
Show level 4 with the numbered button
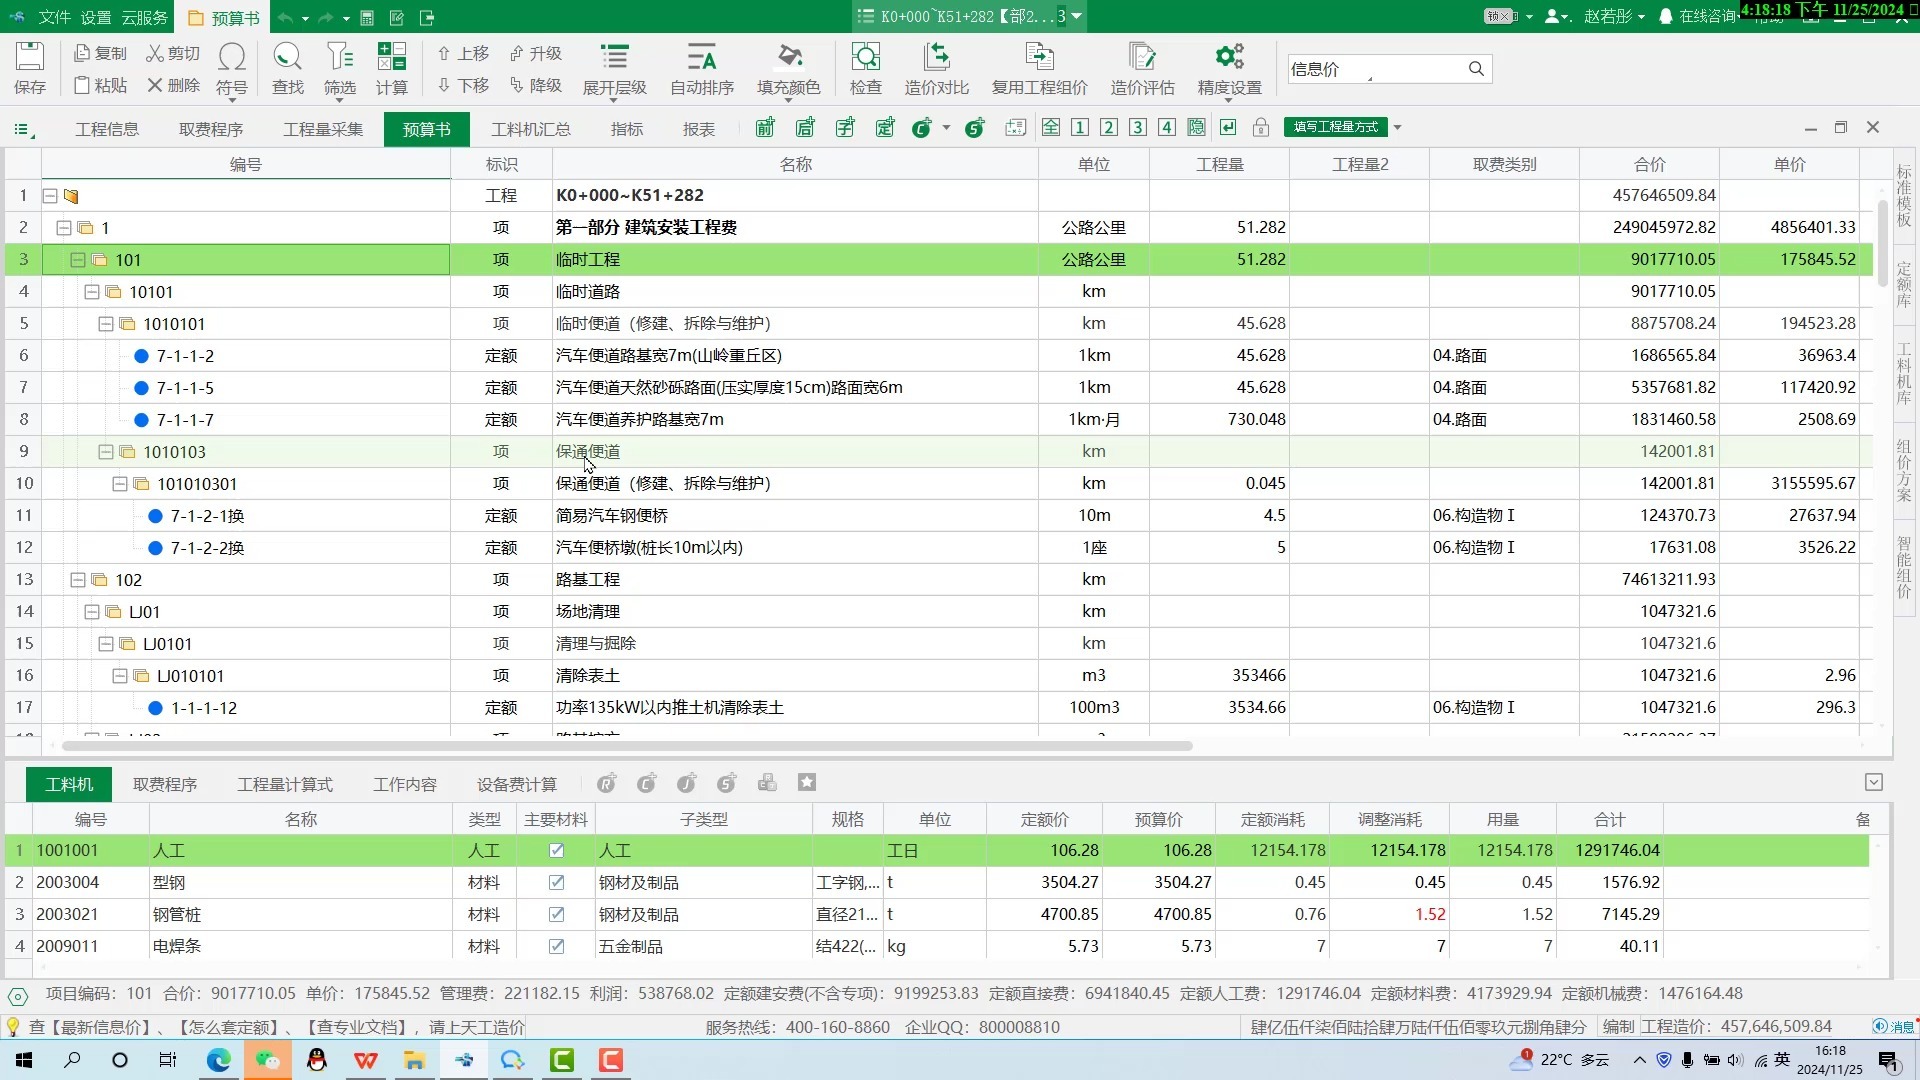coord(1167,127)
